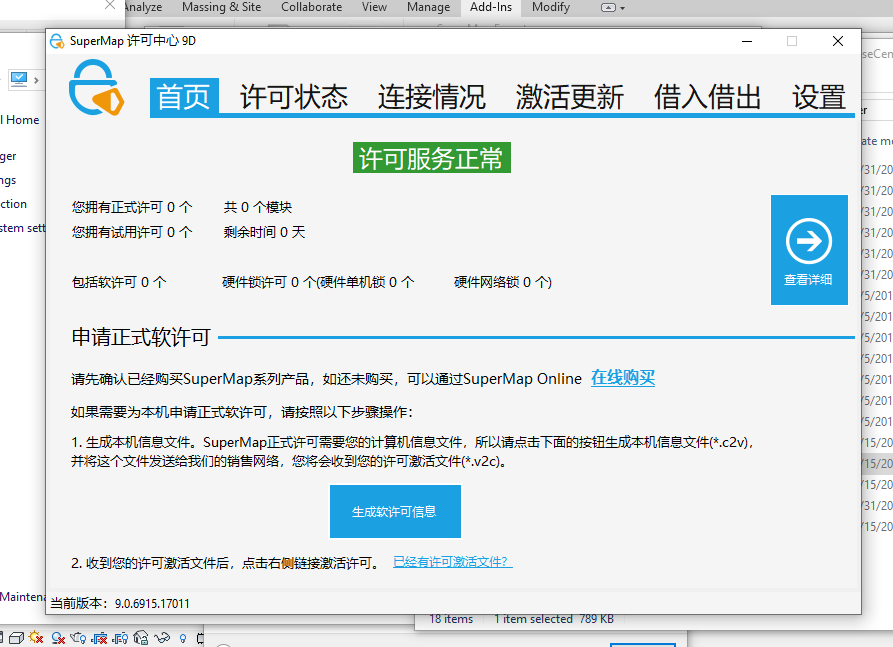This screenshot has width=893, height=647.
Task: Click the 硬件网络锁 0 个 text
Action: [503, 282]
